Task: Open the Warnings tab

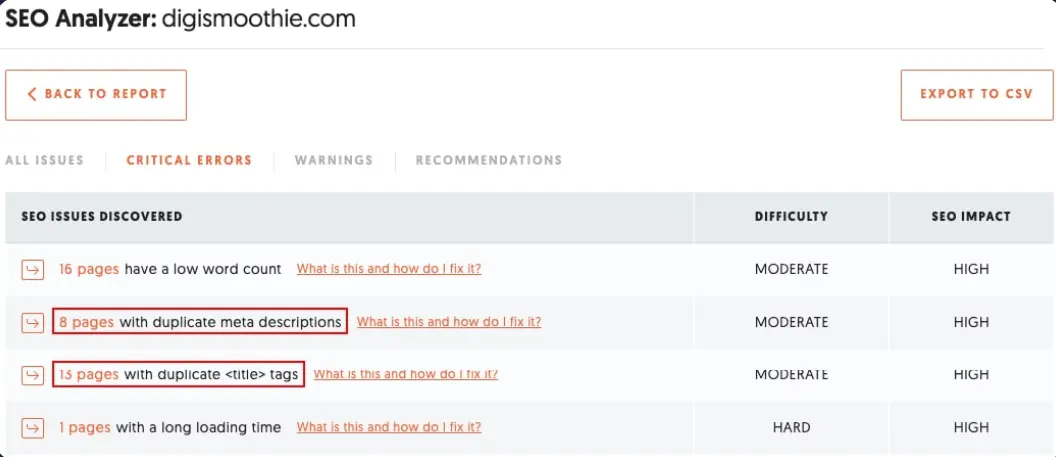Action: pyautogui.click(x=333, y=160)
